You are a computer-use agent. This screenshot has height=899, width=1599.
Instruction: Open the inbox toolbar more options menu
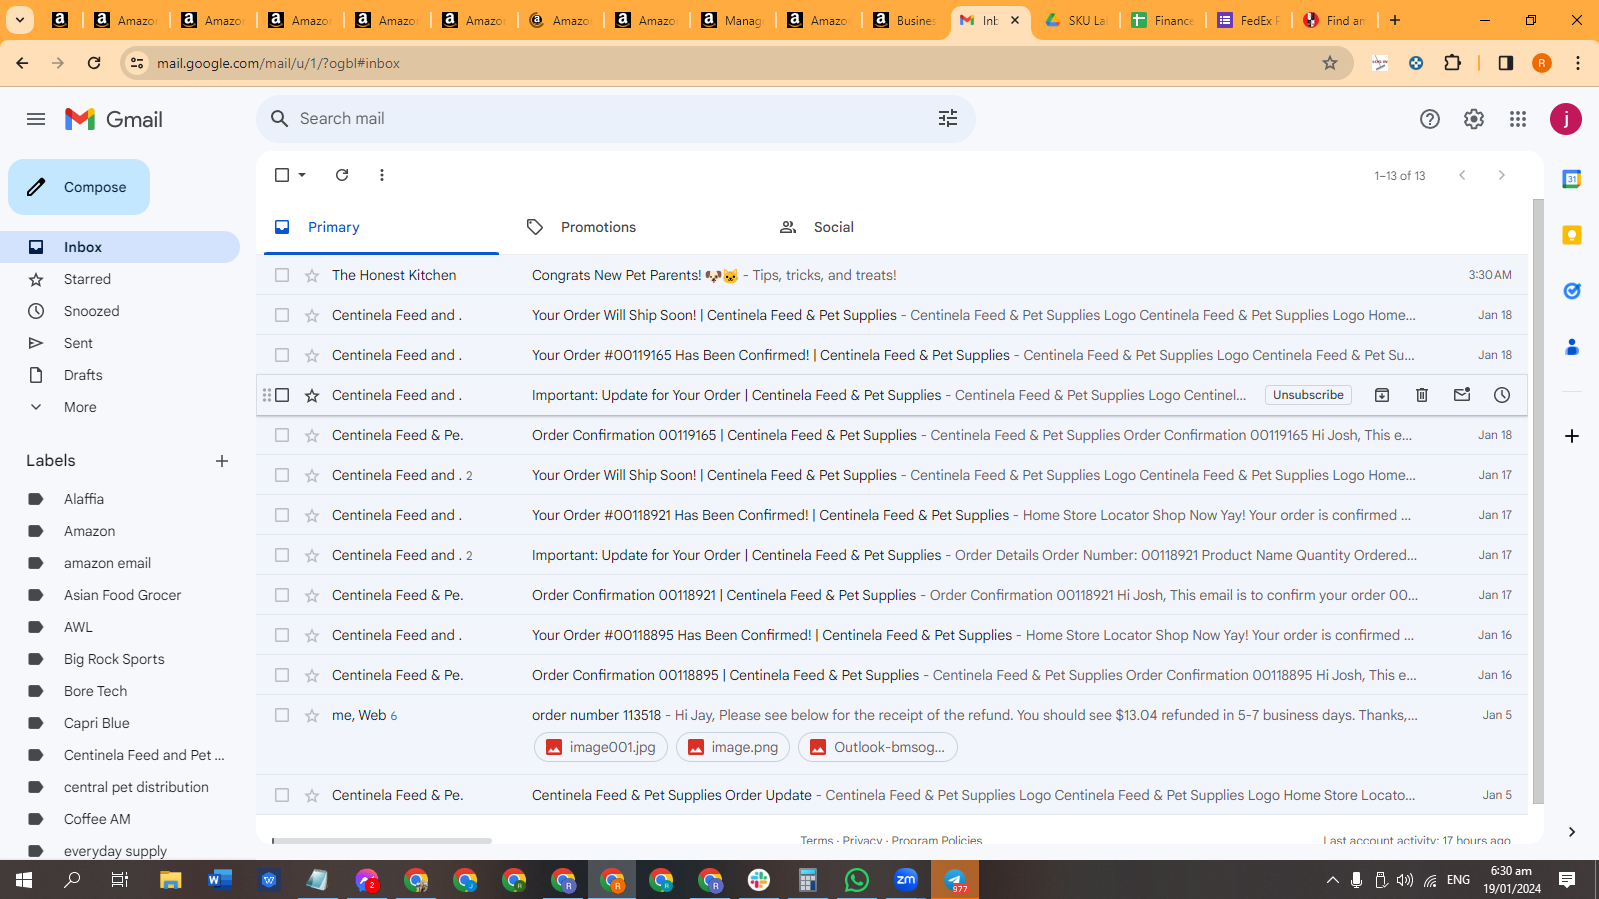382,175
